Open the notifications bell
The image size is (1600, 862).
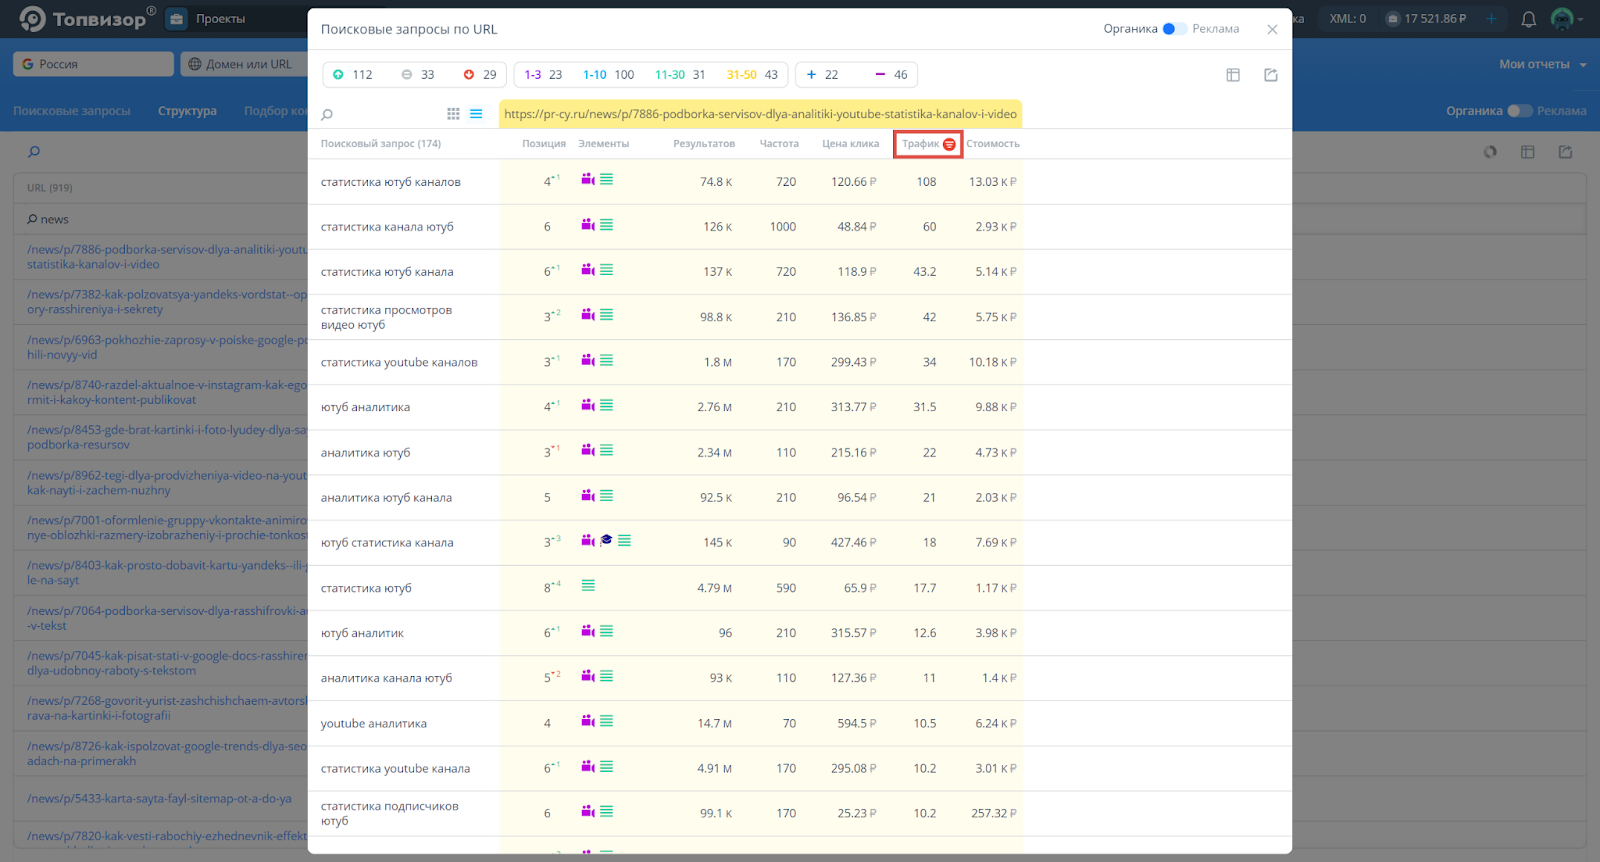pos(1528,19)
